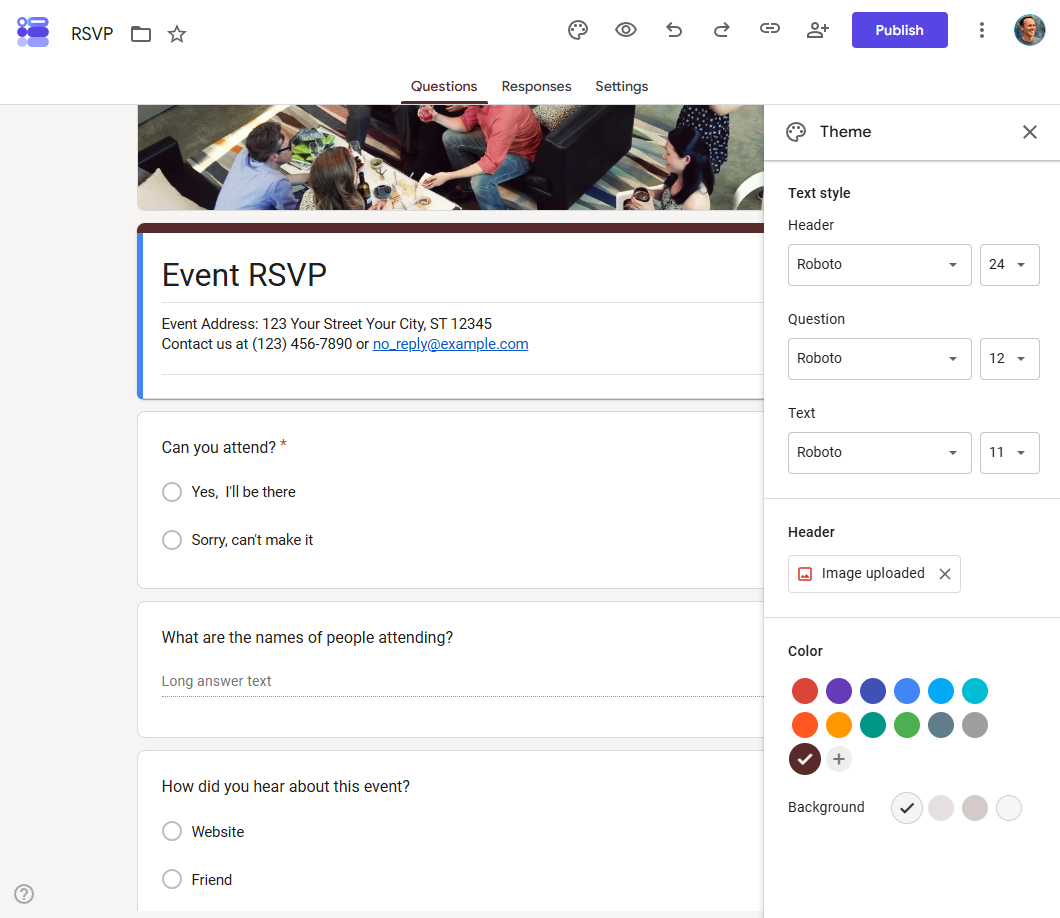Choose the blue grey theme color
1060x918 pixels.
click(x=941, y=725)
